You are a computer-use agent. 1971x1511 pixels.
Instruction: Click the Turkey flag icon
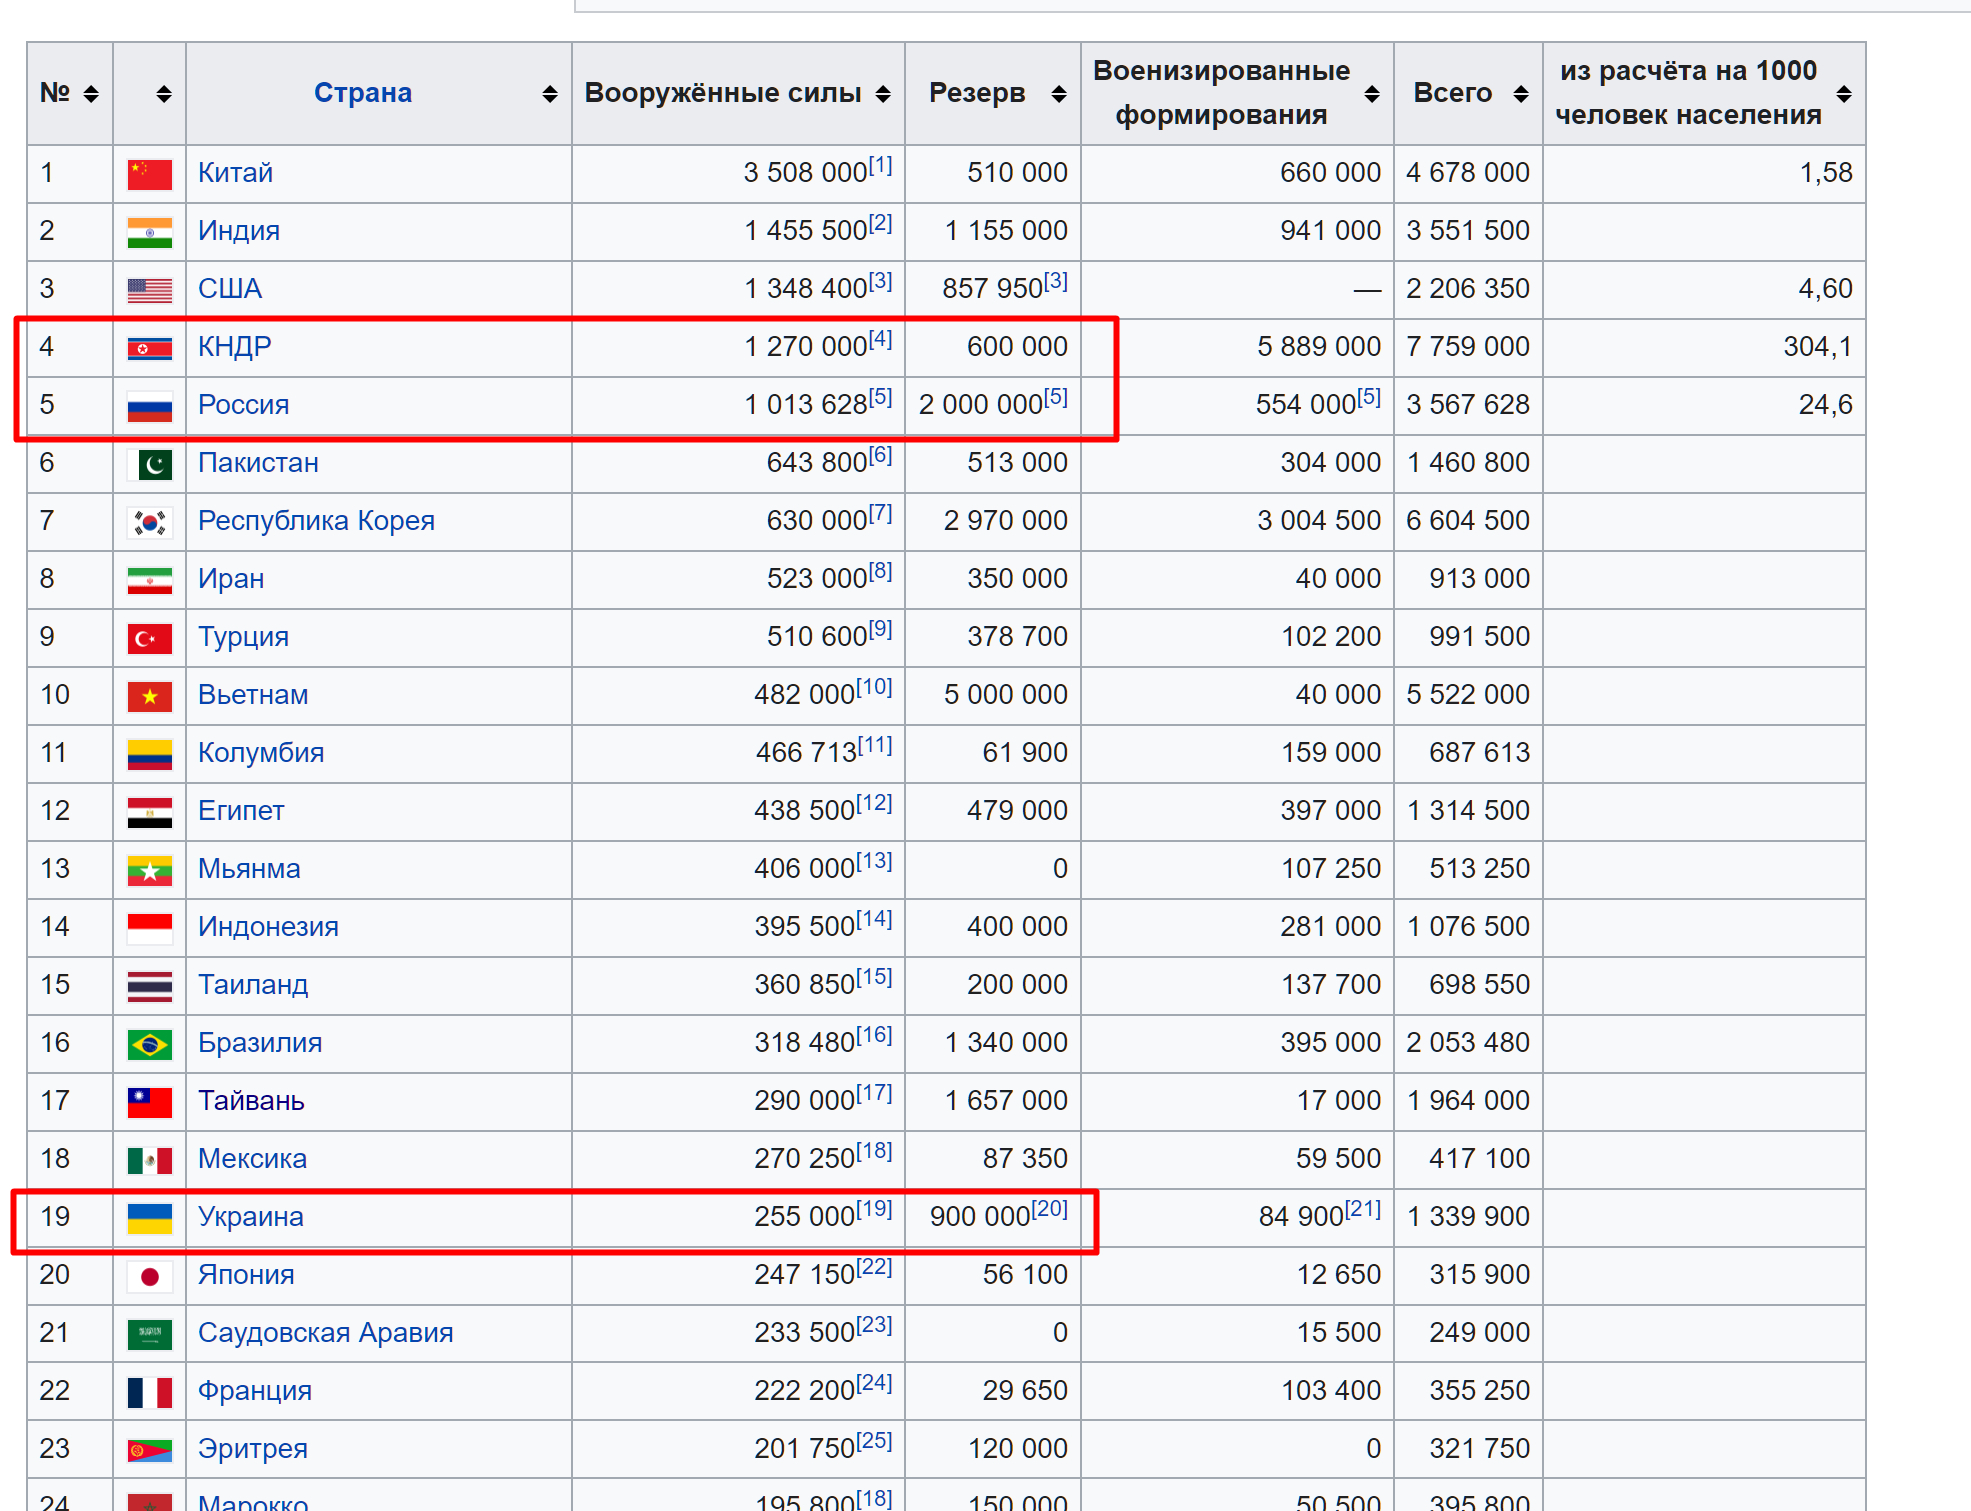coord(150,638)
